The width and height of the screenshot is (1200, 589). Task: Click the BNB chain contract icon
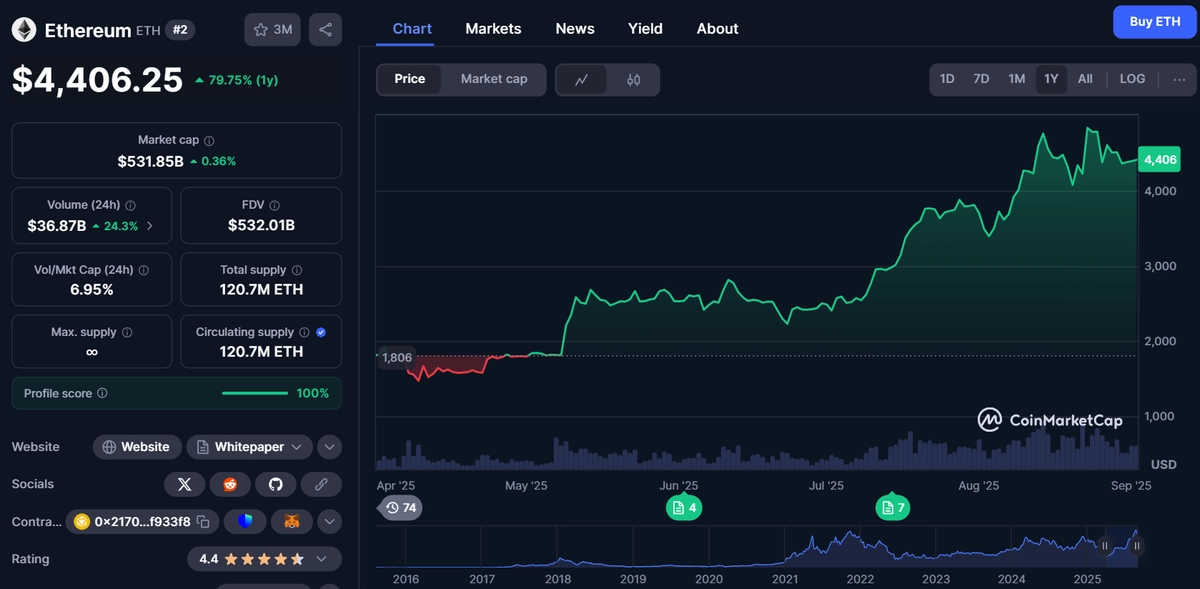tap(80, 521)
